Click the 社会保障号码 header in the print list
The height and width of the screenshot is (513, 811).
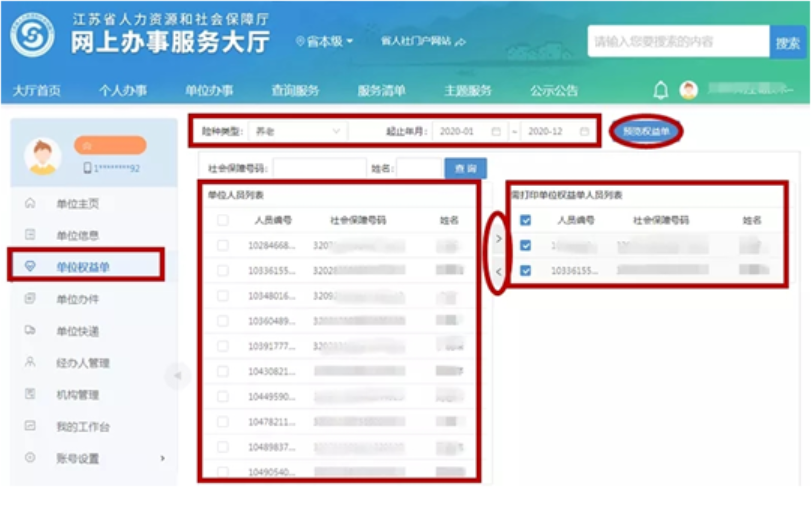click(x=662, y=220)
